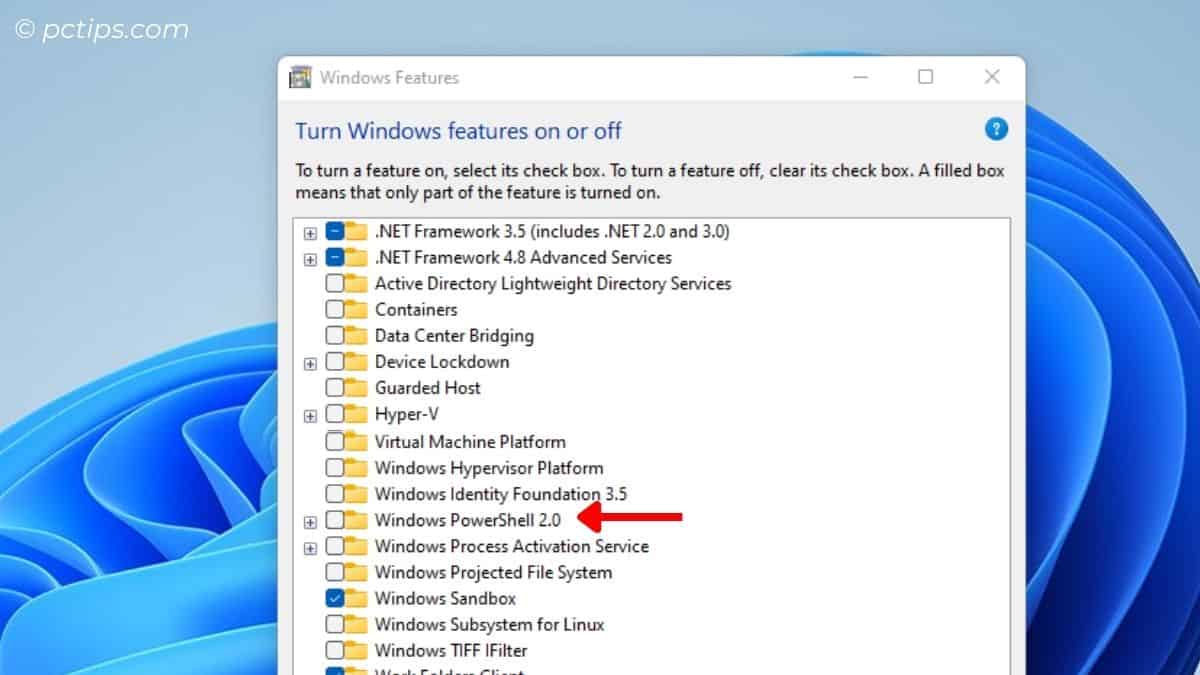Collapse the .NET Framework 3.5 node
Image resolution: width=1200 pixels, height=675 pixels.
click(309, 231)
